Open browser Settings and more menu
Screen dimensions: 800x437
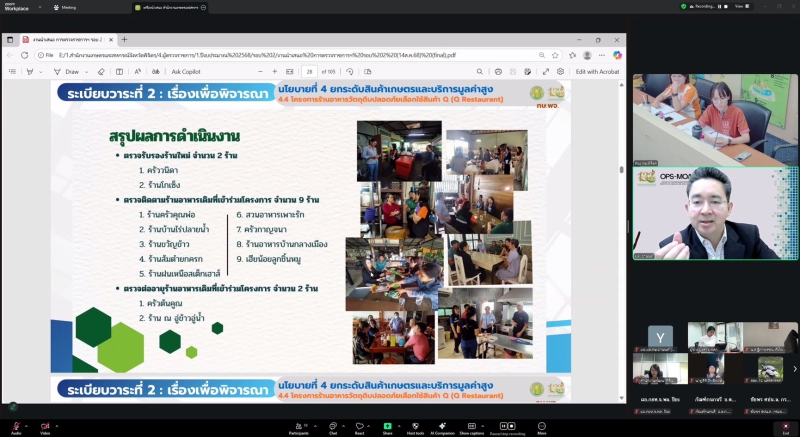point(602,55)
